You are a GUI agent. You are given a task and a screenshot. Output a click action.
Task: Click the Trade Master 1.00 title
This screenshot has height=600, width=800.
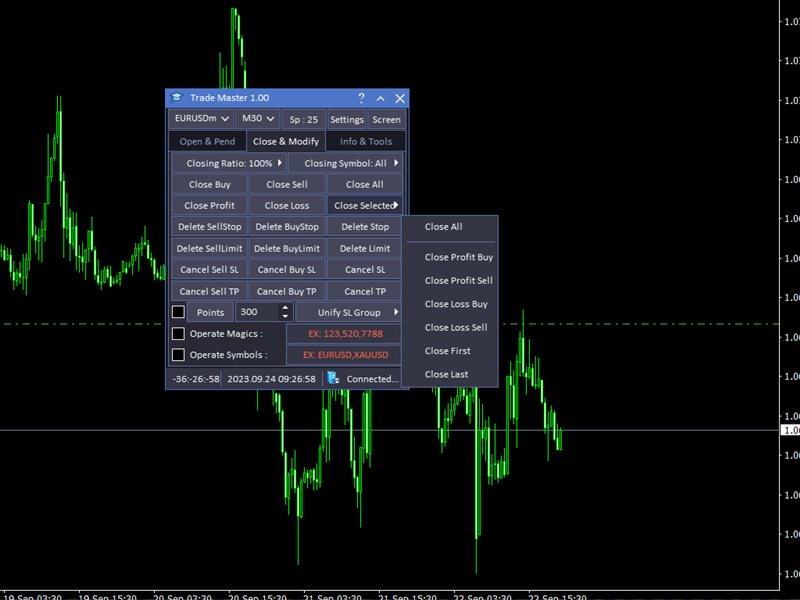click(230, 97)
